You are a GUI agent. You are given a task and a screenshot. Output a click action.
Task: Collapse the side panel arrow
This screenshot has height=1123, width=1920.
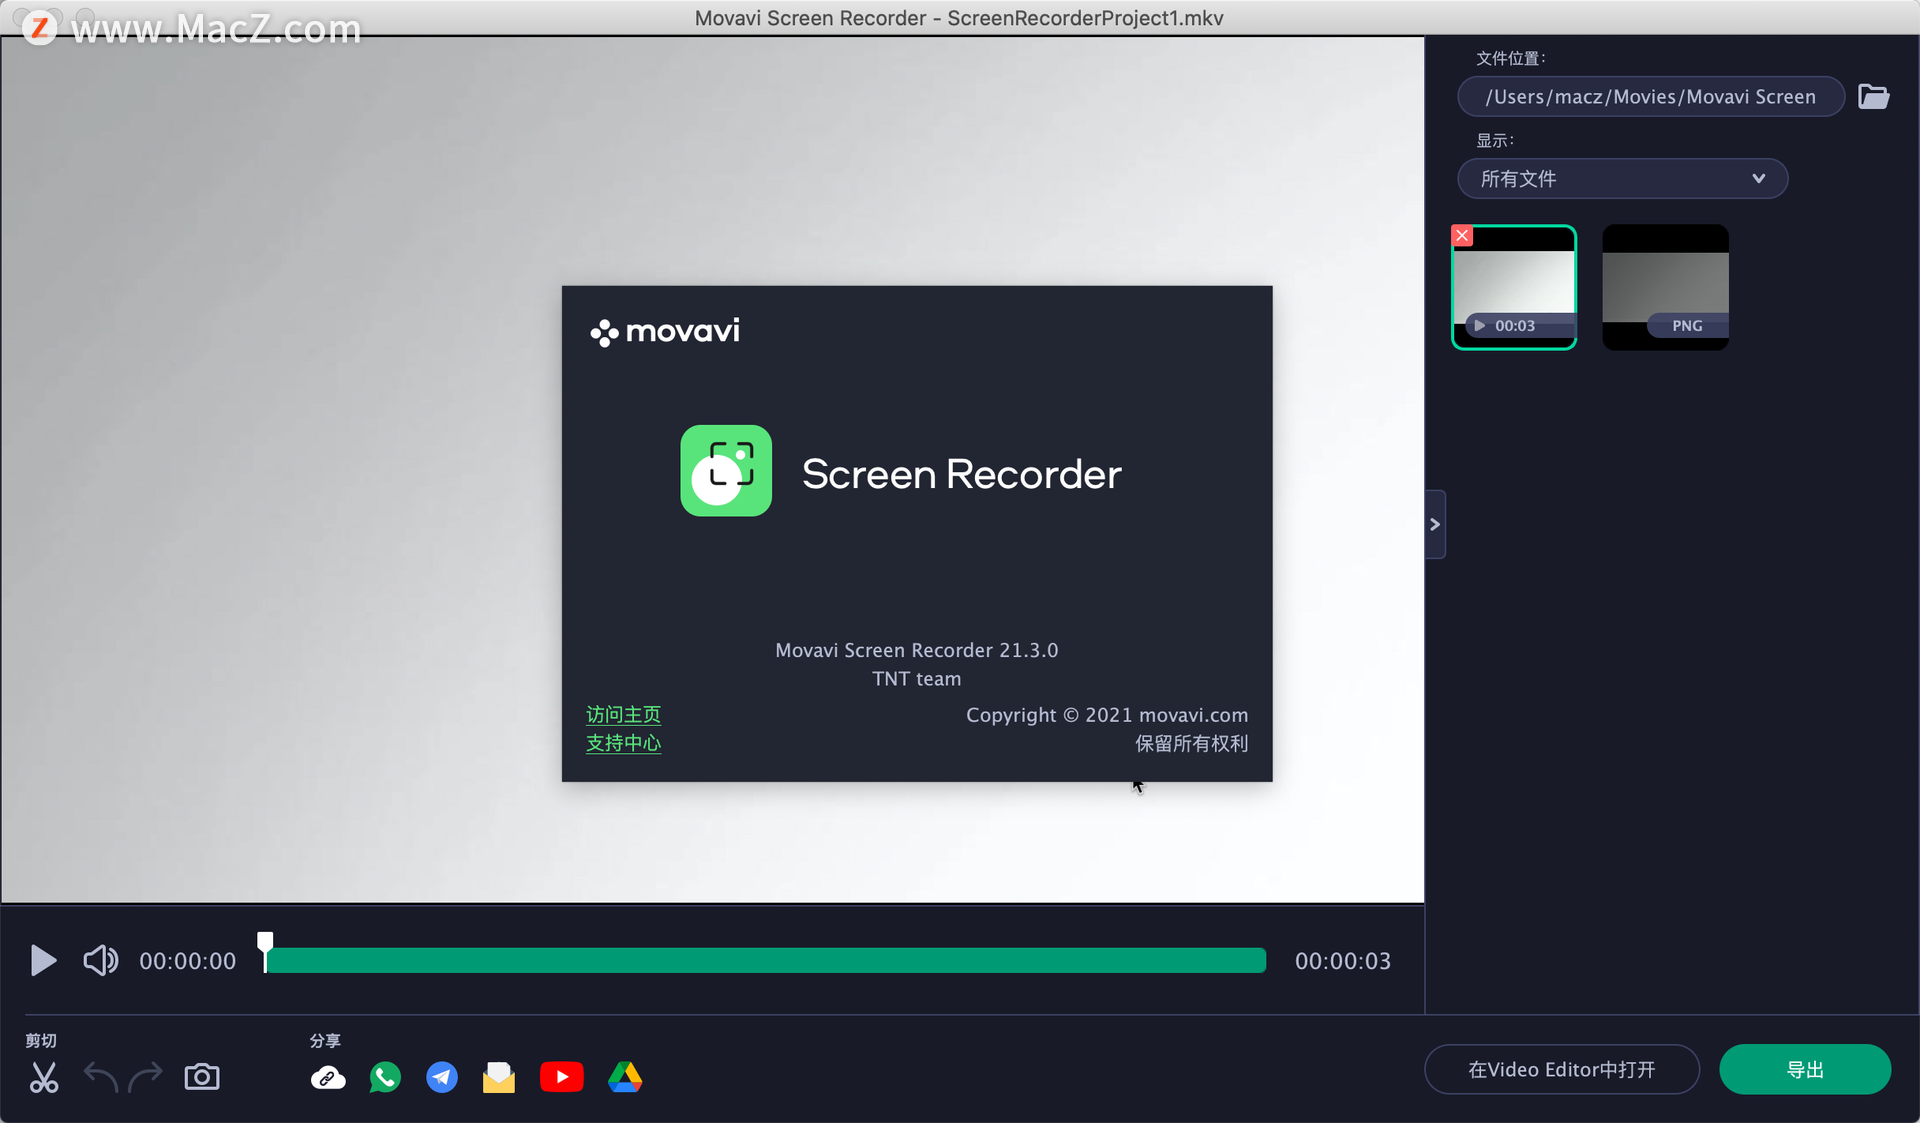pos(1435,524)
